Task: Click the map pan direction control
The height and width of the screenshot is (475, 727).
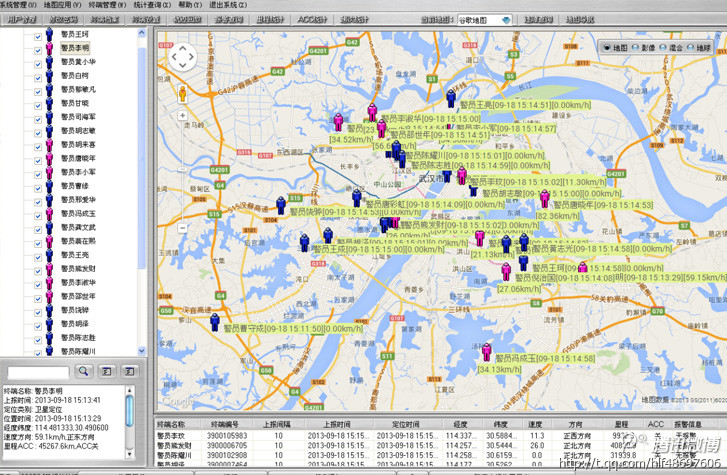Action: pyautogui.click(x=182, y=57)
